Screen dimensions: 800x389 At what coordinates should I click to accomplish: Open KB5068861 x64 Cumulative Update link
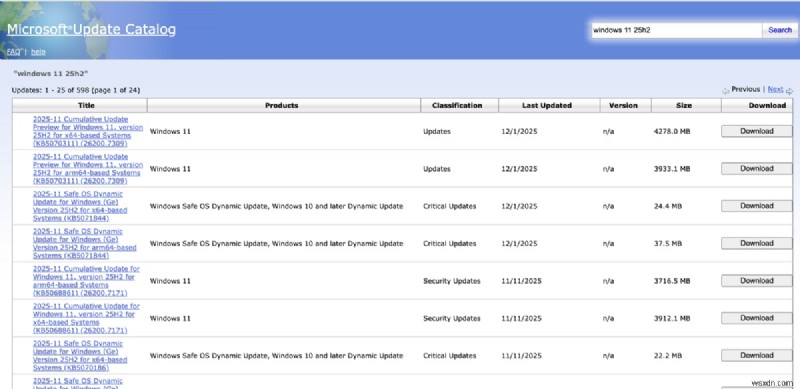point(86,318)
